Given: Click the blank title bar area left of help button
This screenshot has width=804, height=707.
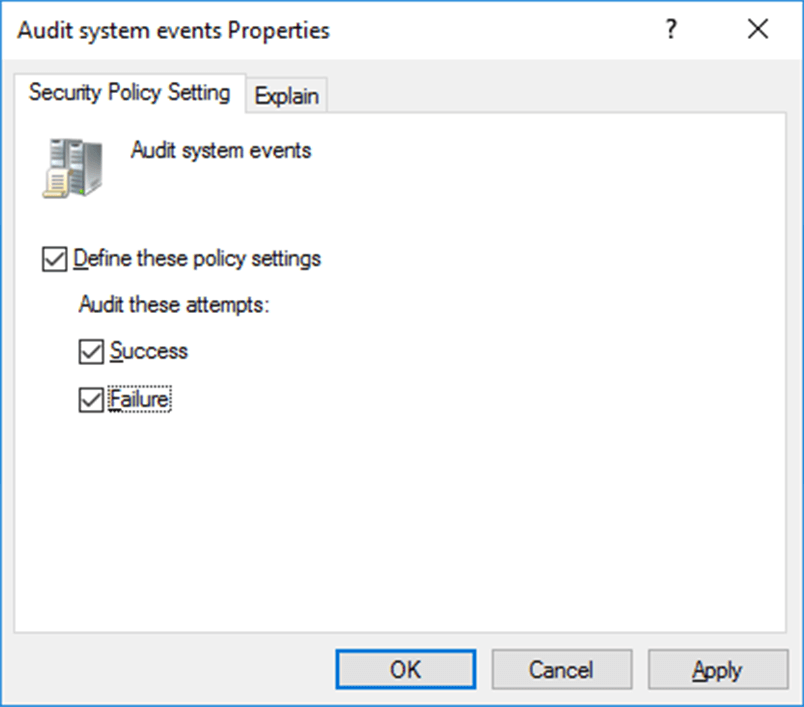Looking at the screenshot, I should pyautogui.click(x=490, y=29).
